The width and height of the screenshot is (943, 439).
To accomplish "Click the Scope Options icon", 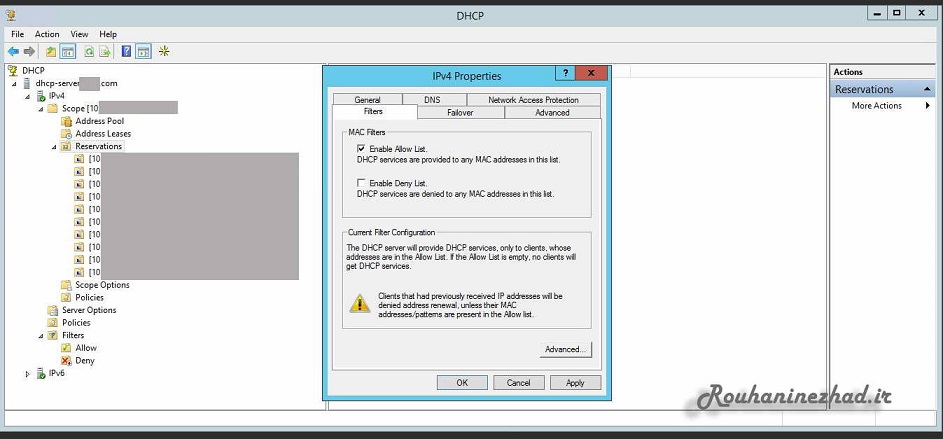I will tap(67, 284).
